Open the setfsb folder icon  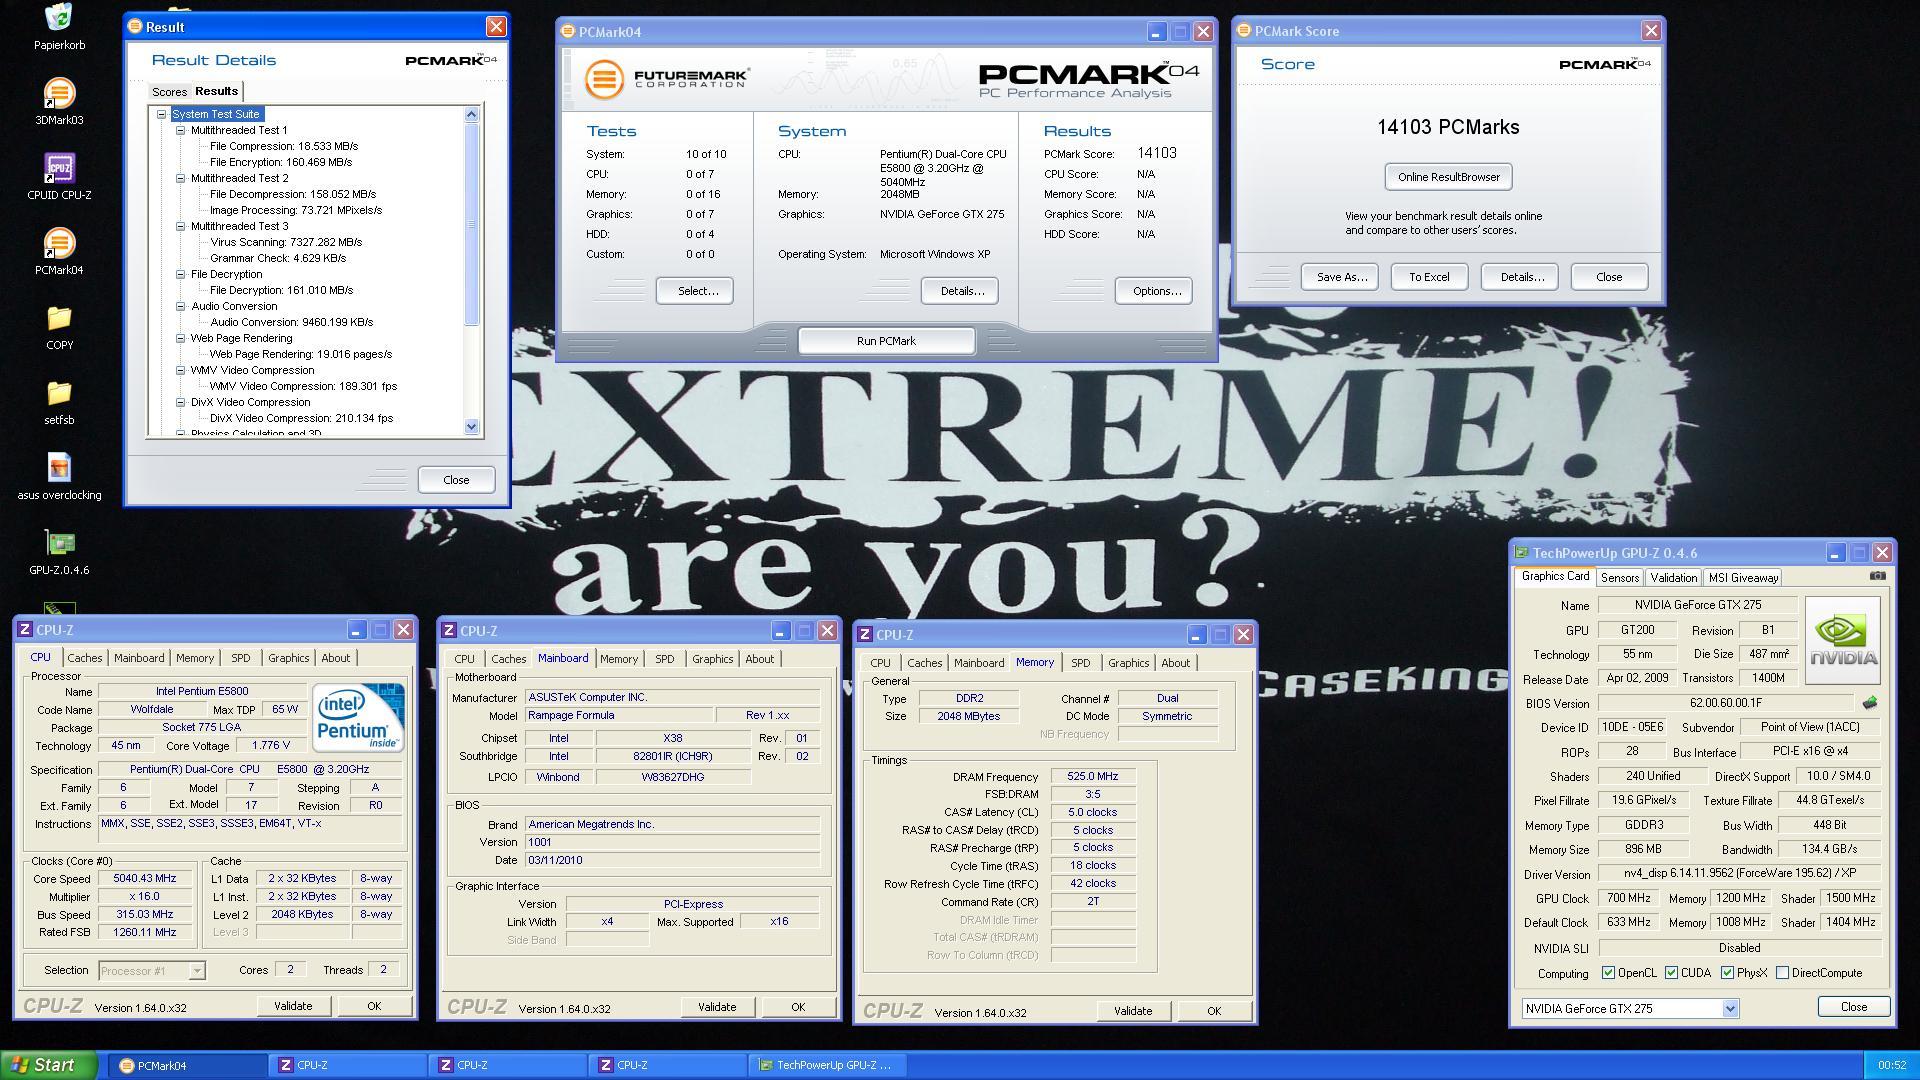pyautogui.click(x=59, y=394)
